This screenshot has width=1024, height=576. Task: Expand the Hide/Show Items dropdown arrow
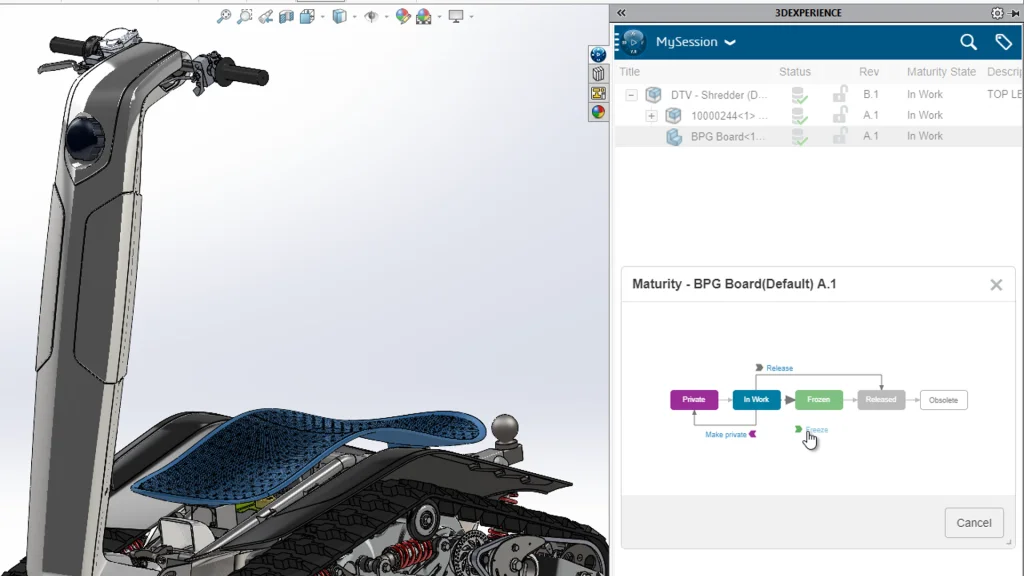[387, 17]
